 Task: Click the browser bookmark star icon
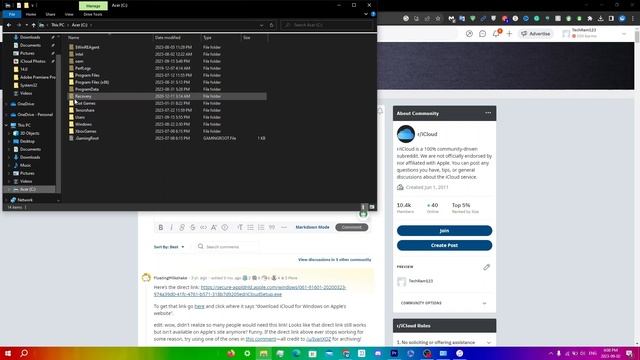click(x=438, y=18)
